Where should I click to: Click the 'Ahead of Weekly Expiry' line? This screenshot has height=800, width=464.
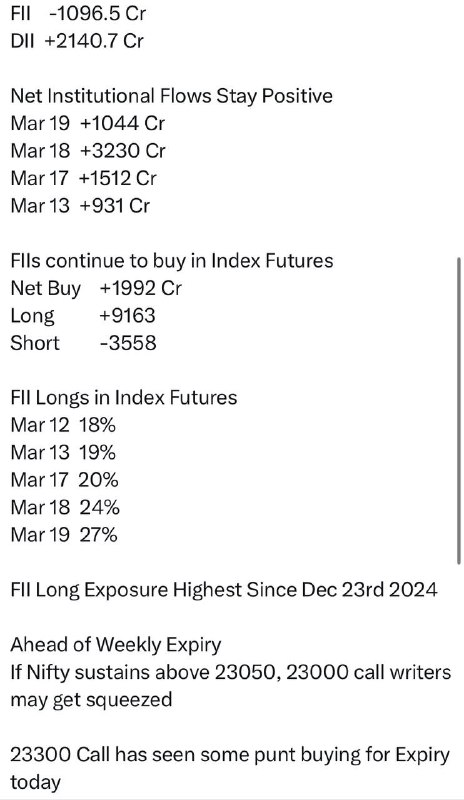[x=116, y=645]
